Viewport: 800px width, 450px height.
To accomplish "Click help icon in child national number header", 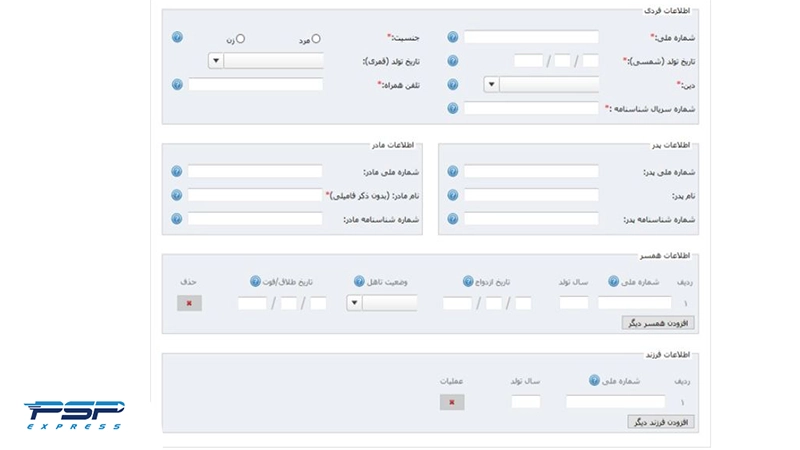I will 594,380.
